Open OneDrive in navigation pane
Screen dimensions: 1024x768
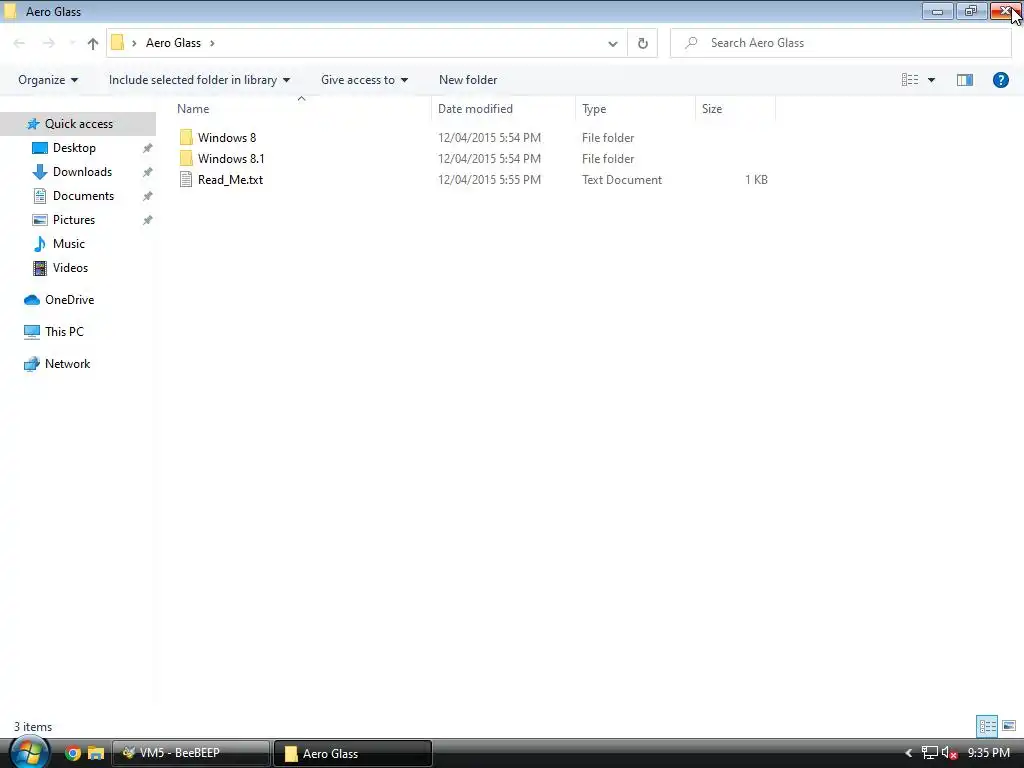69,300
